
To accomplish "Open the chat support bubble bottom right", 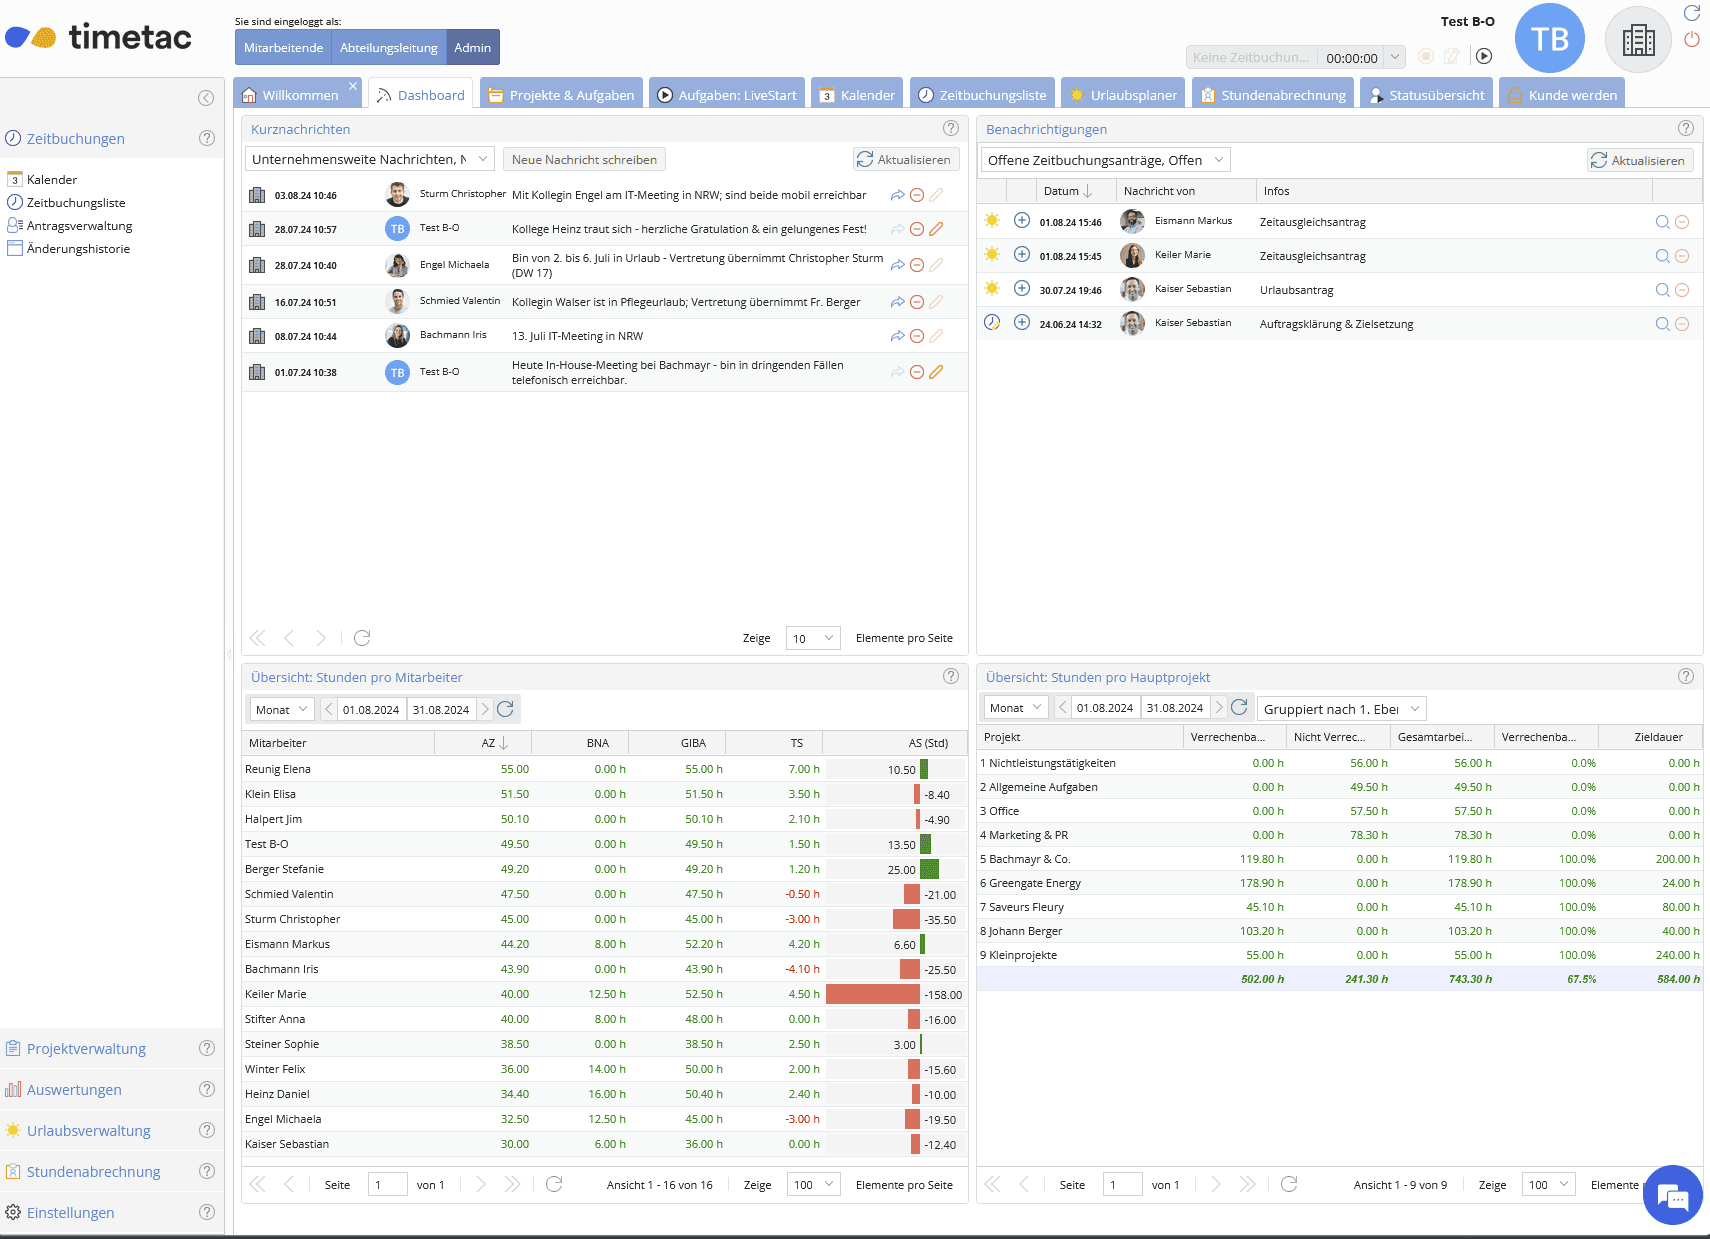I will point(1672,1195).
